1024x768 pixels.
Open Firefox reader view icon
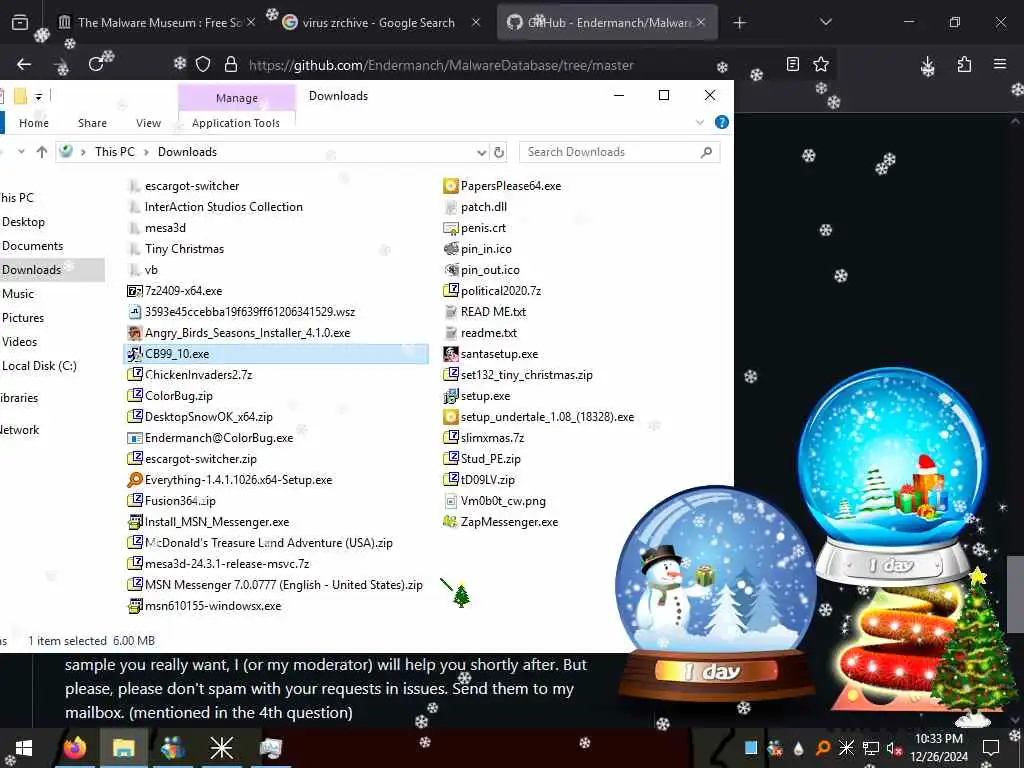pos(793,64)
